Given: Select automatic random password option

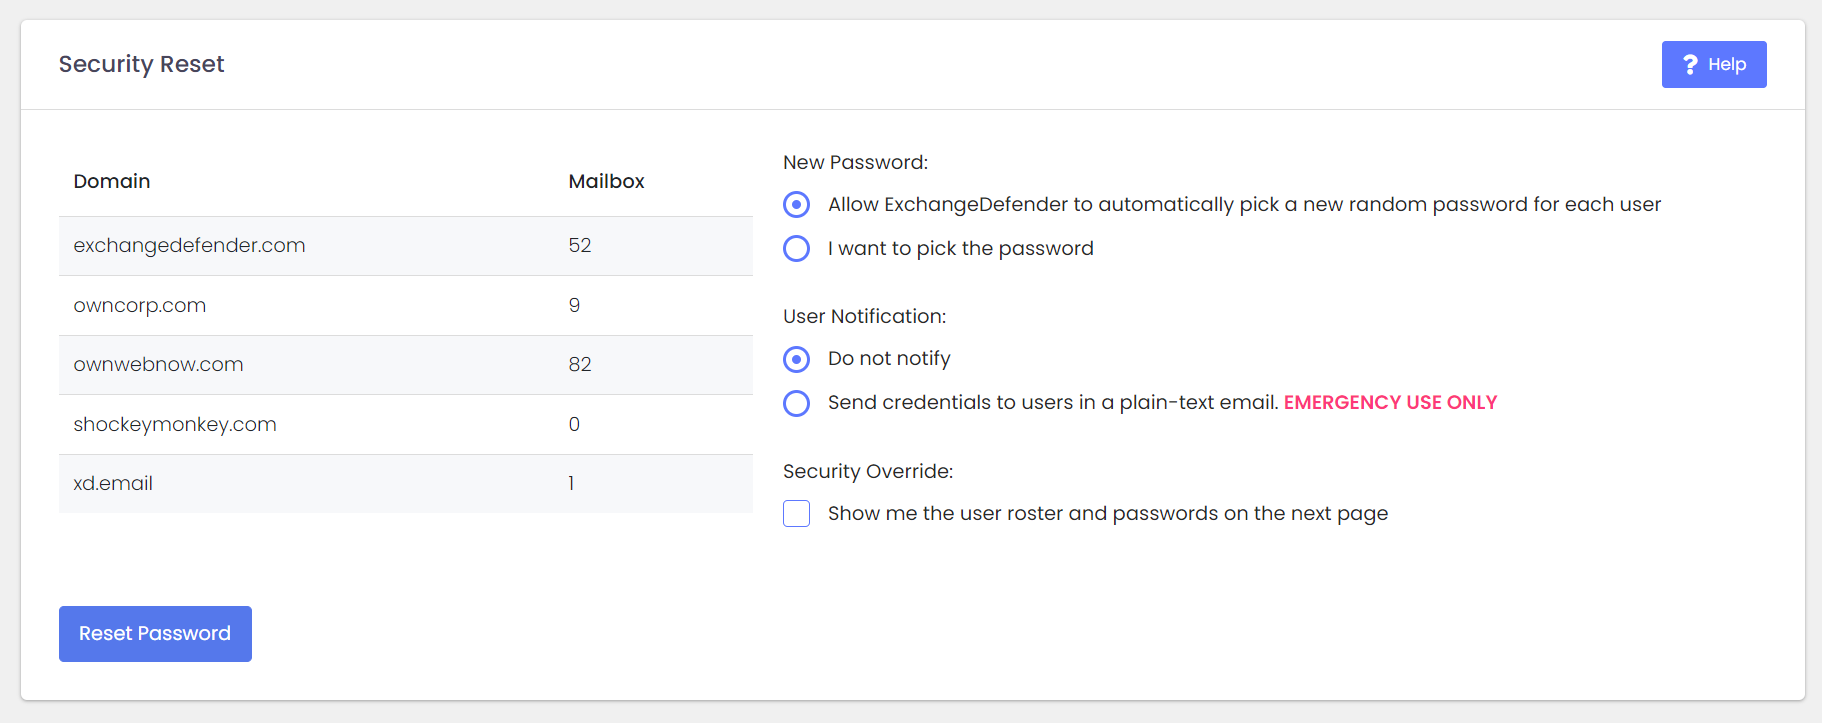Looking at the screenshot, I should (797, 205).
